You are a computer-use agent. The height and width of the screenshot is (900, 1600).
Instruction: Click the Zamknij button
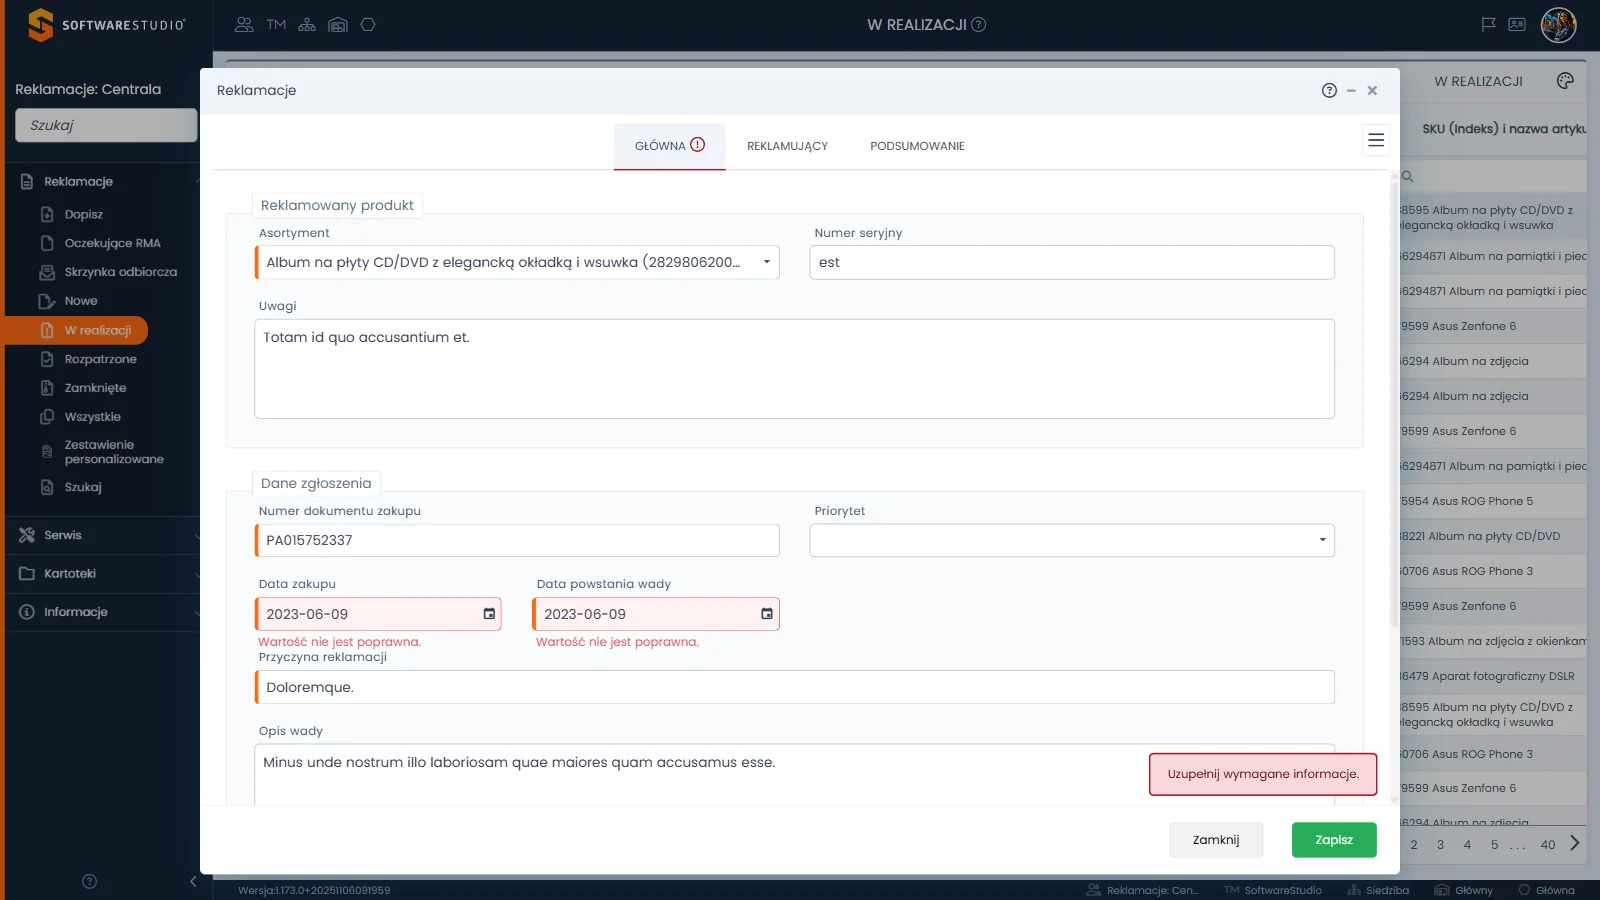click(x=1216, y=840)
